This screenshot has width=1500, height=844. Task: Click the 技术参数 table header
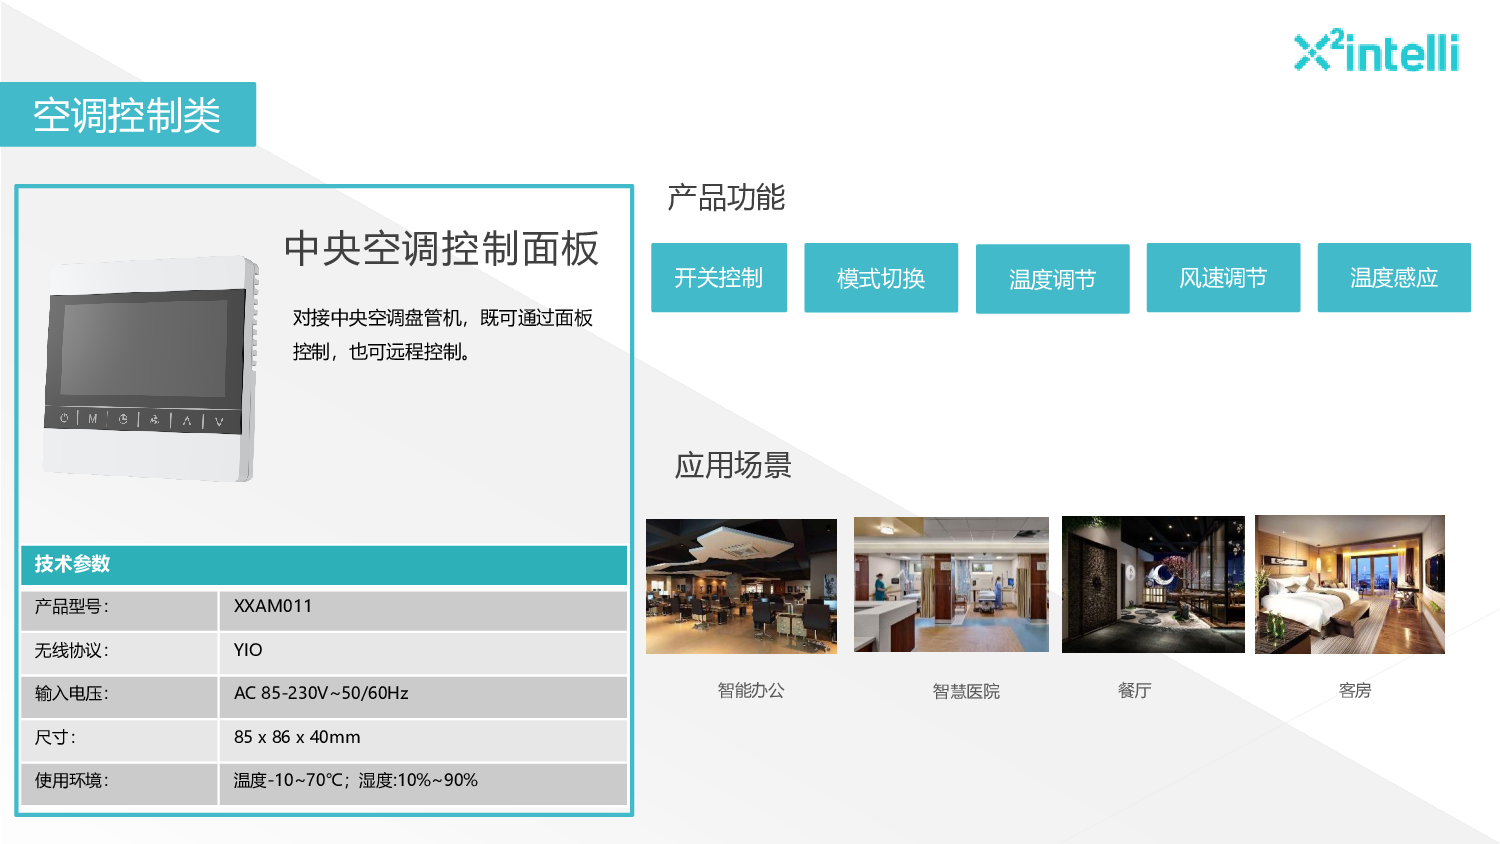[324, 565]
